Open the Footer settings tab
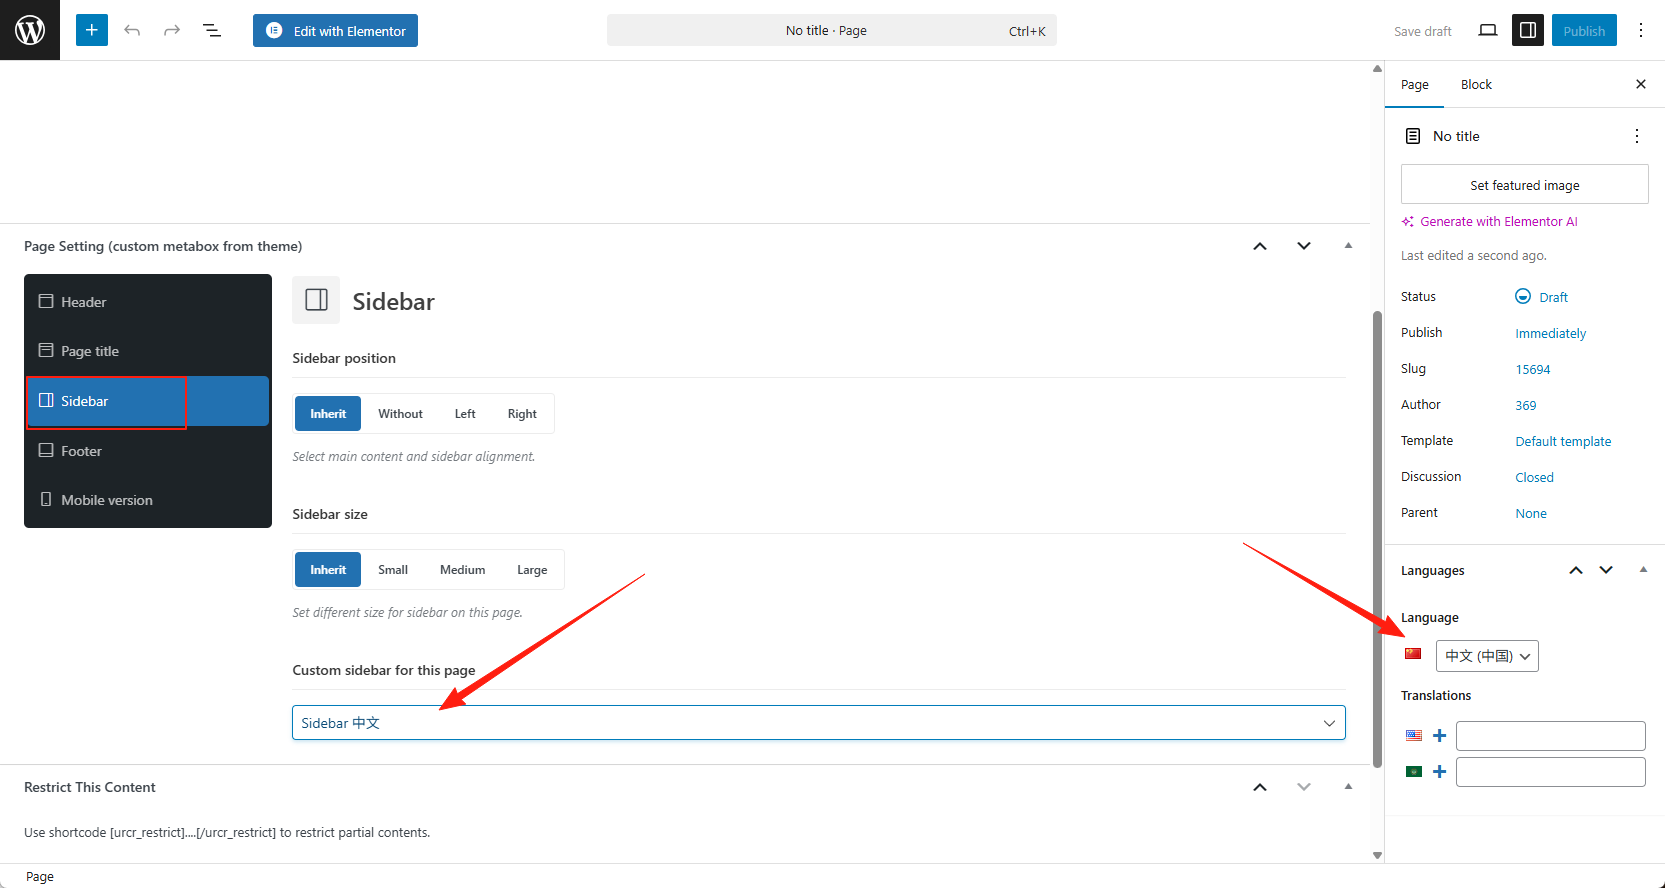The image size is (1665, 888). pos(147,451)
